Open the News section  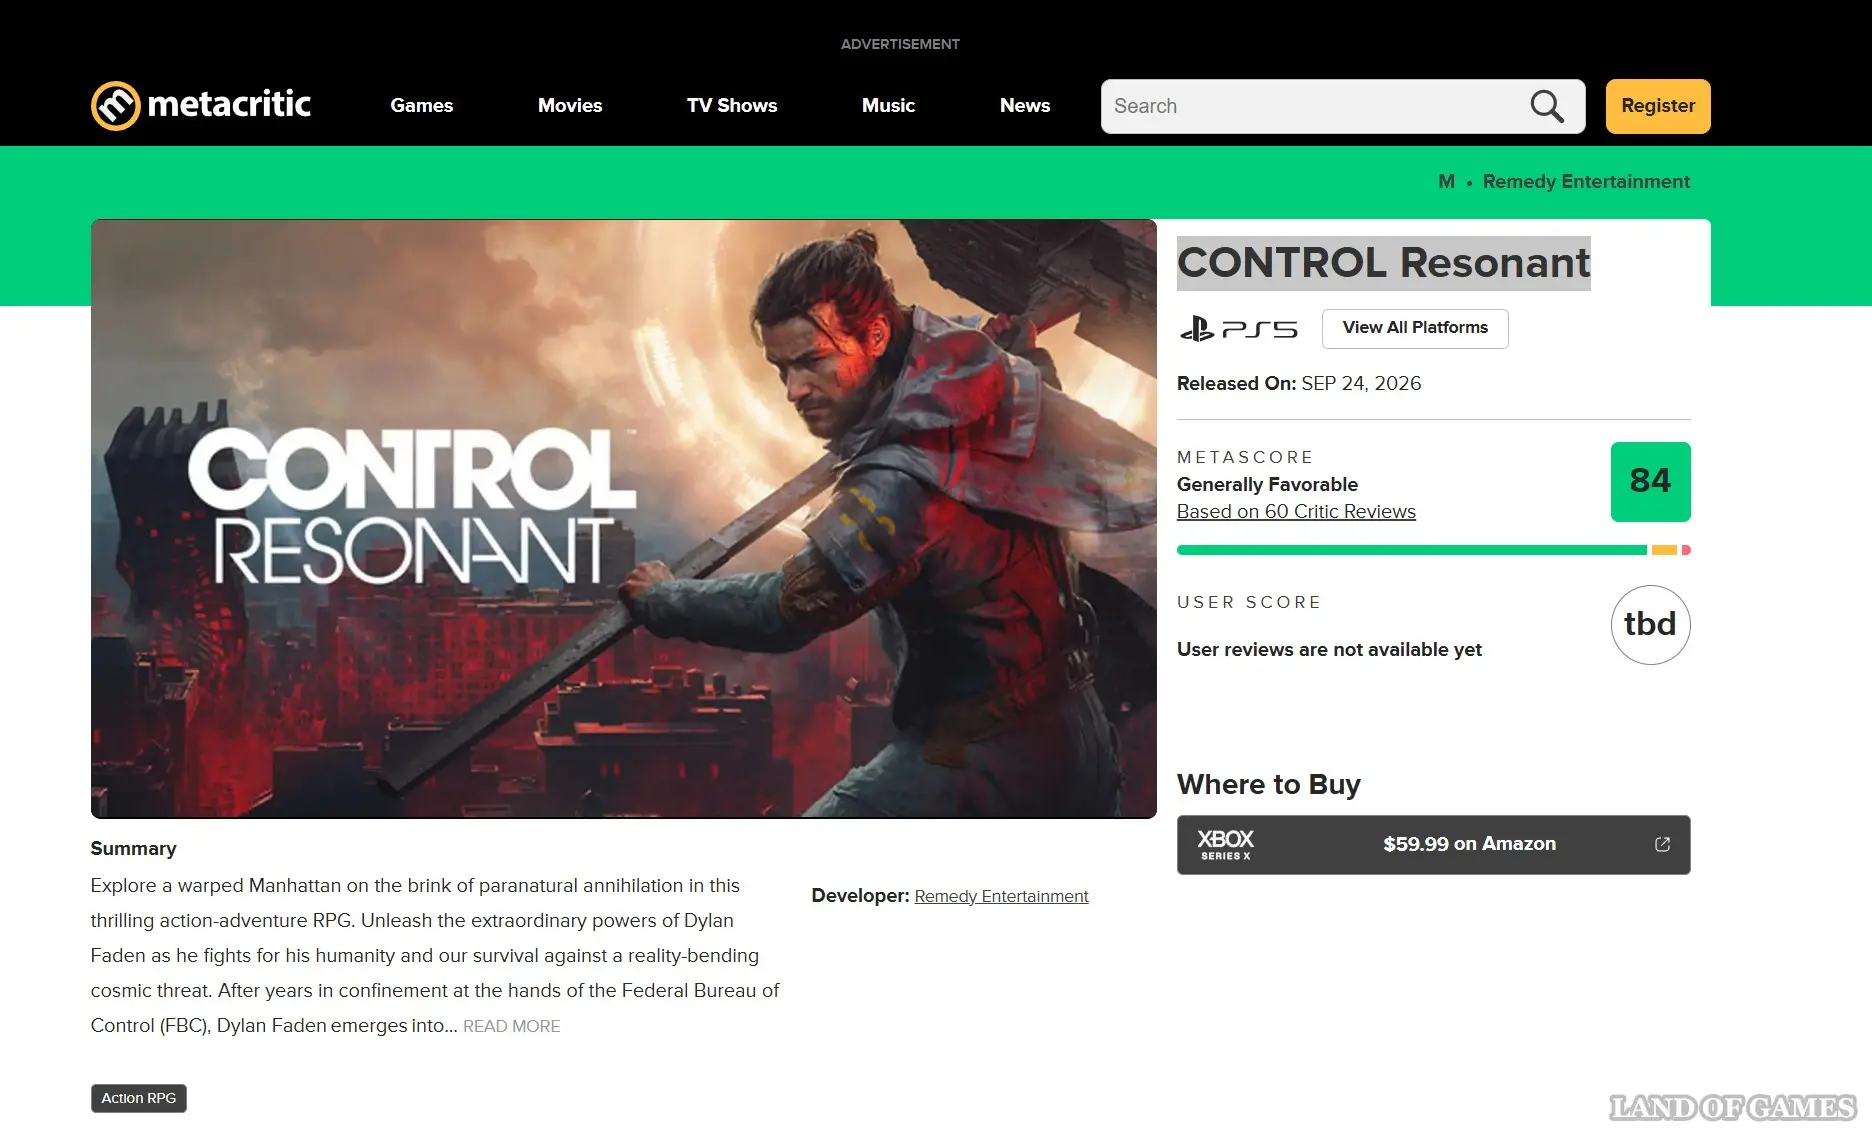(1025, 106)
